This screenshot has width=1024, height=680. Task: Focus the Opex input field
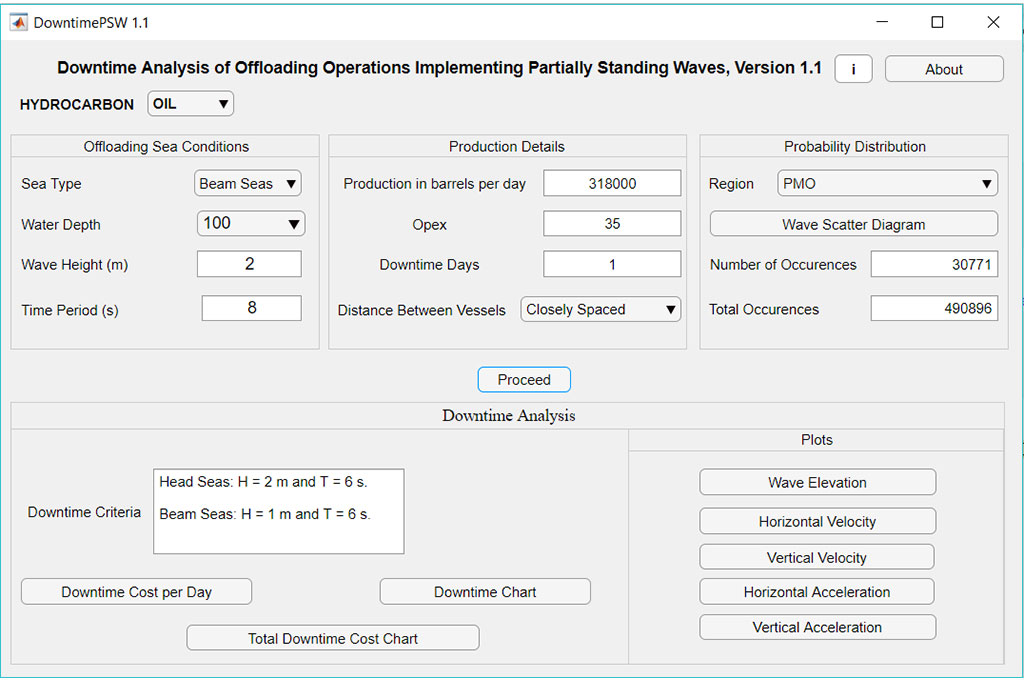[612, 224]
